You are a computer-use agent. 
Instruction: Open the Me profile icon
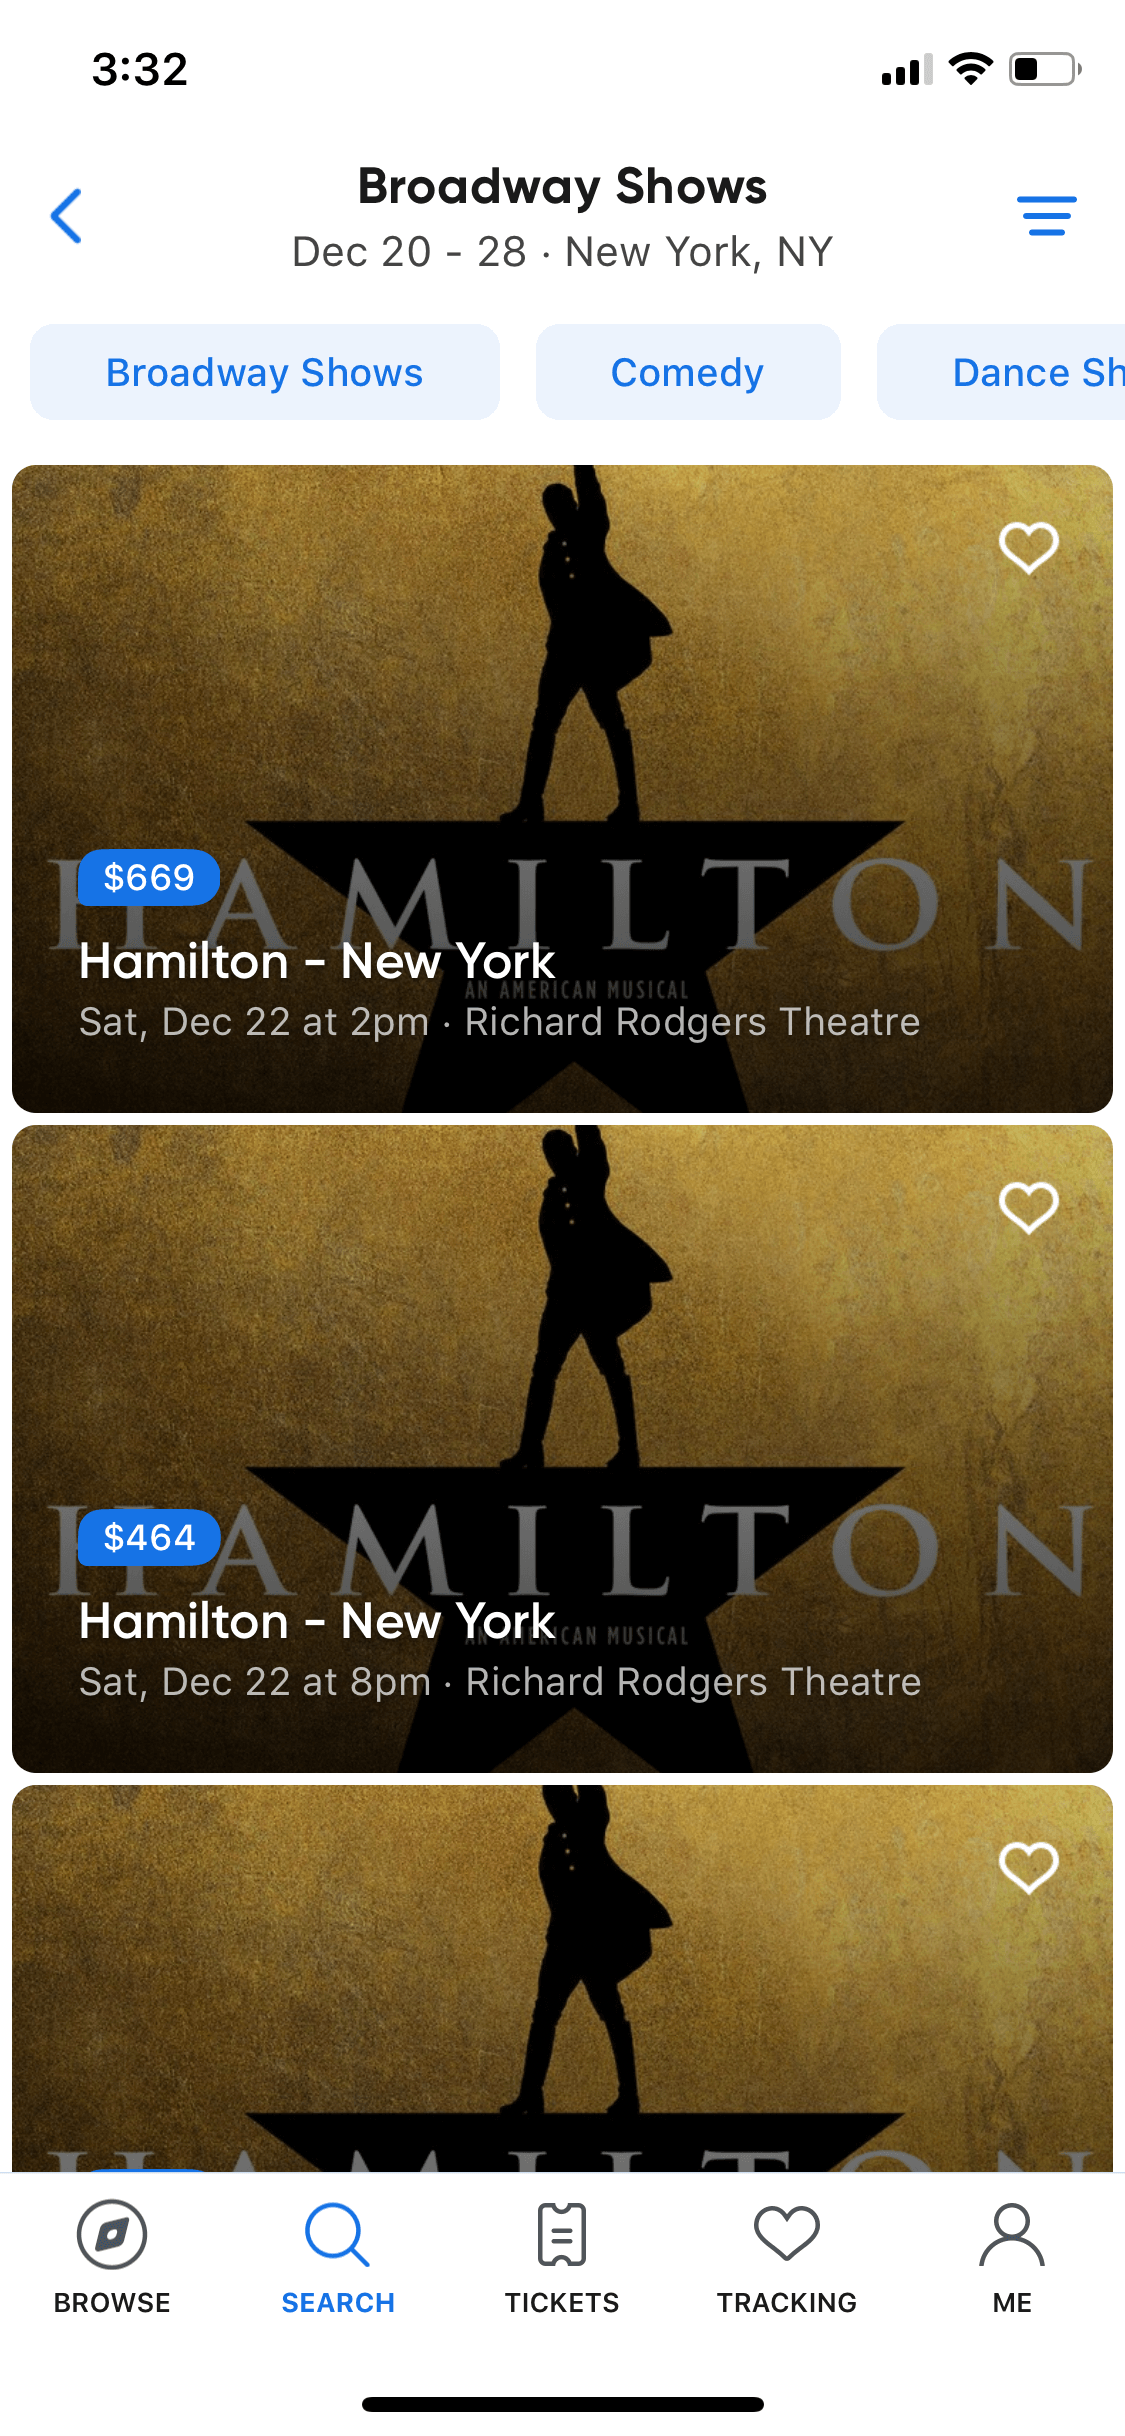[1012, 2234]
